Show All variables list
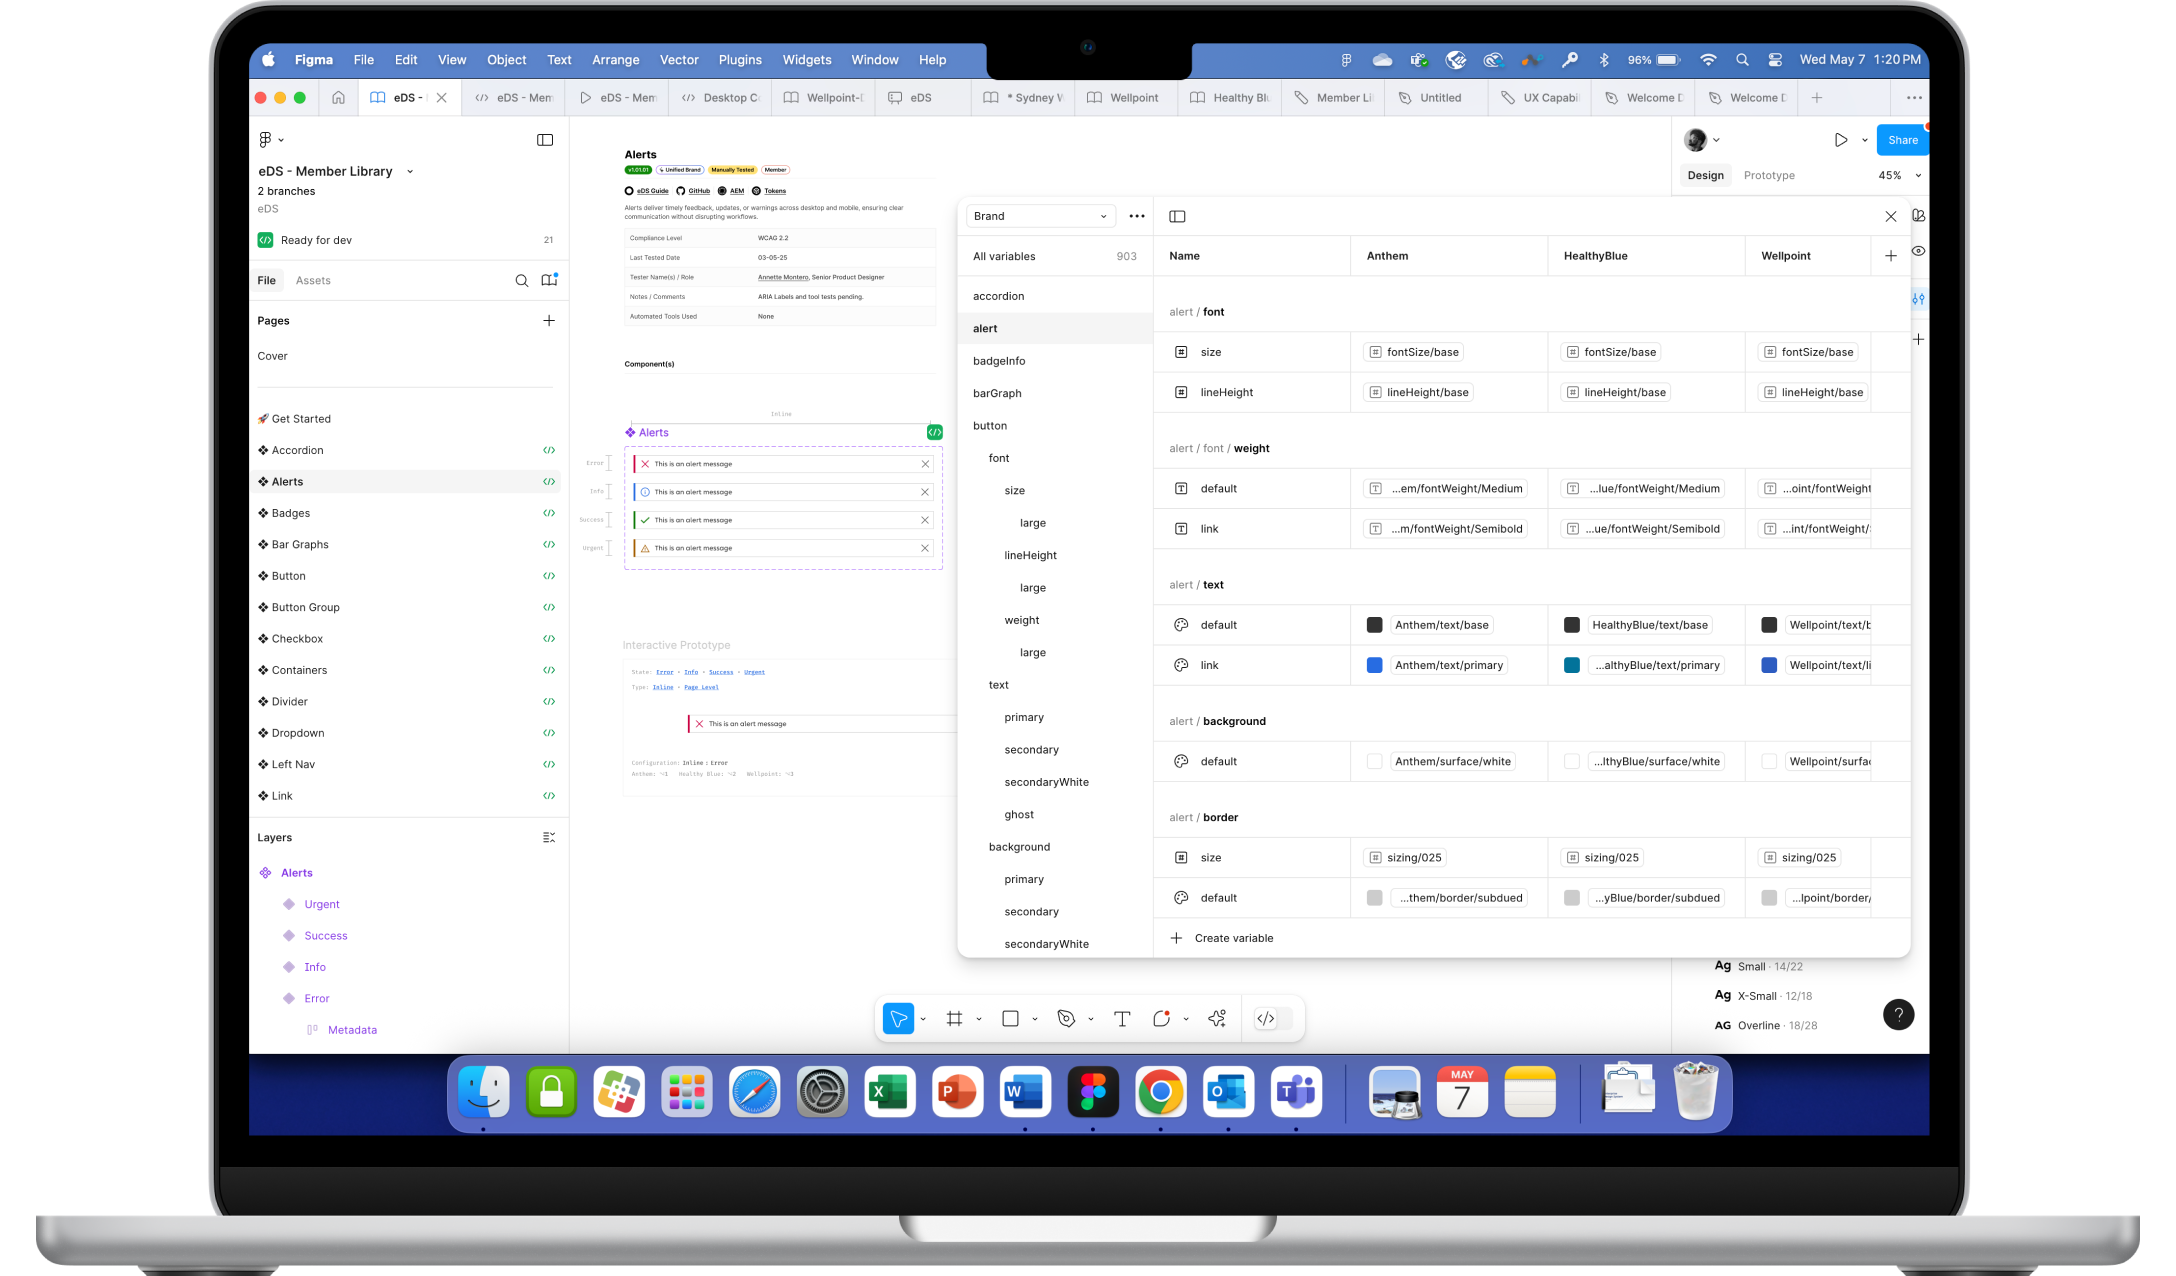Viewport: 2176px width, 1276px height. 1055,256
